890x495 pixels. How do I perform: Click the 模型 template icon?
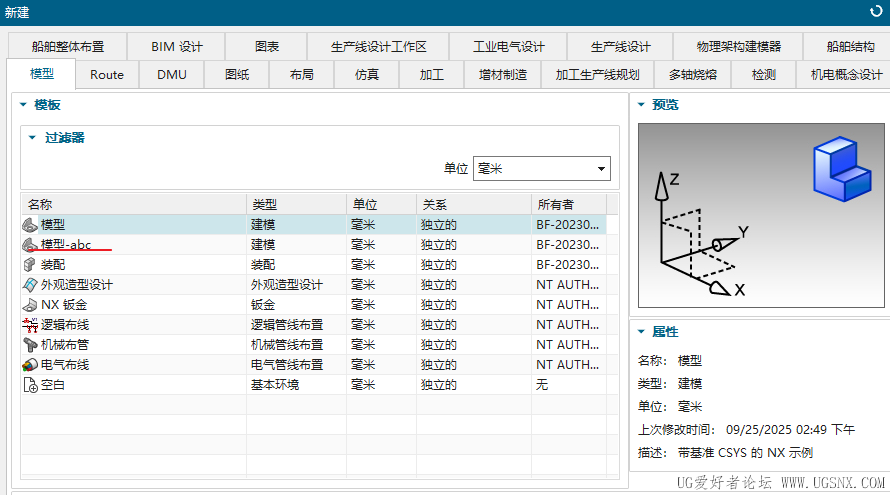coord(30,225)
